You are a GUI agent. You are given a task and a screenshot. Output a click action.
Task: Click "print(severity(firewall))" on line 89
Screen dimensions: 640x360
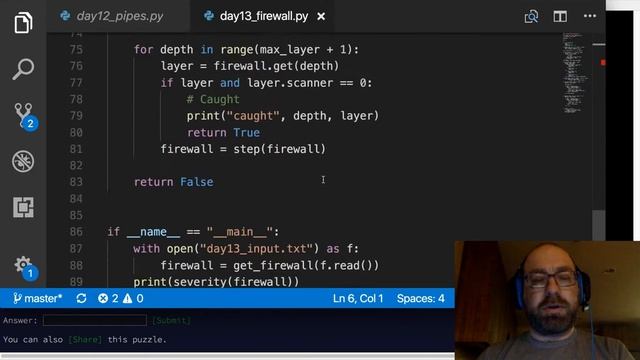pyautogui.click(x=216, y=282)
